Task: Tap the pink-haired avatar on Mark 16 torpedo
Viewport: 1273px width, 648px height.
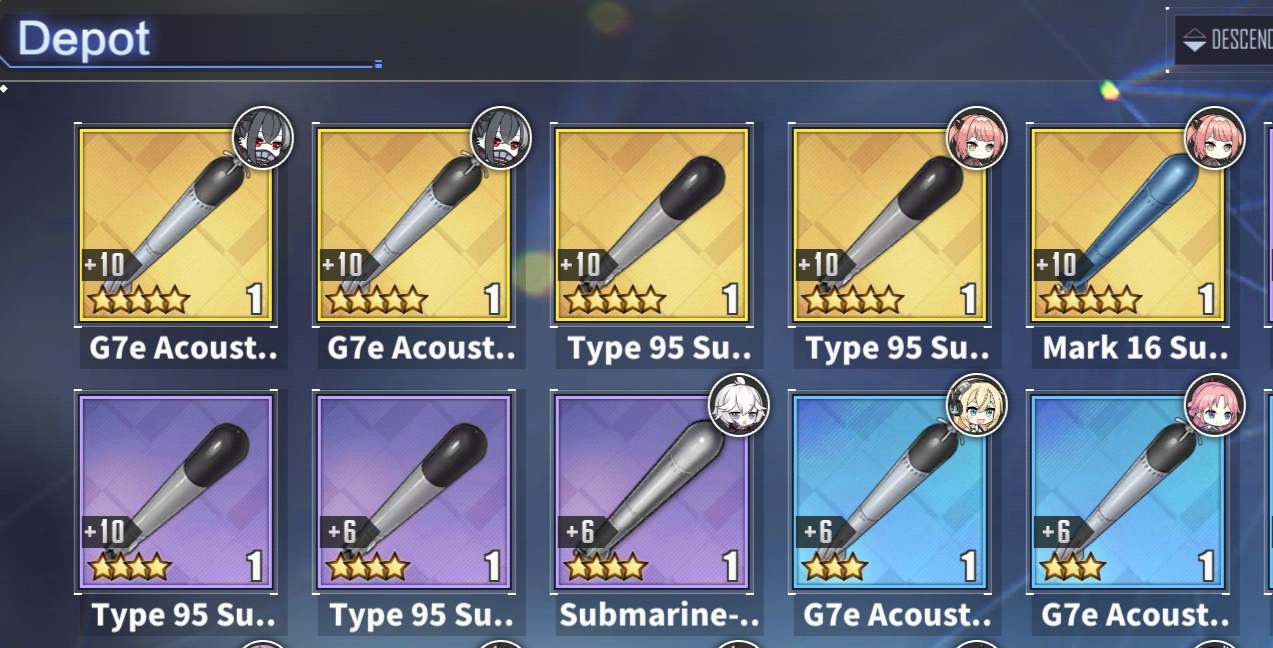Action: click(1215, 138)
